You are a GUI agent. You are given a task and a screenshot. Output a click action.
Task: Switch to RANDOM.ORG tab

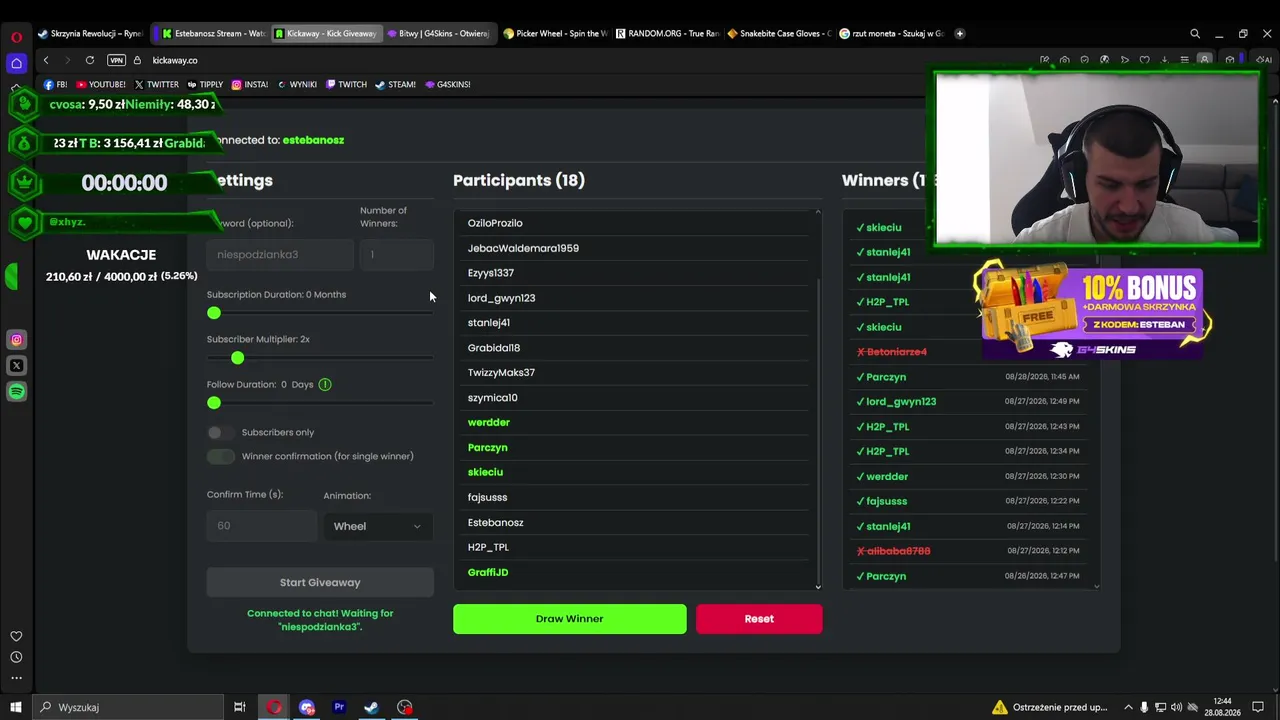667,33
